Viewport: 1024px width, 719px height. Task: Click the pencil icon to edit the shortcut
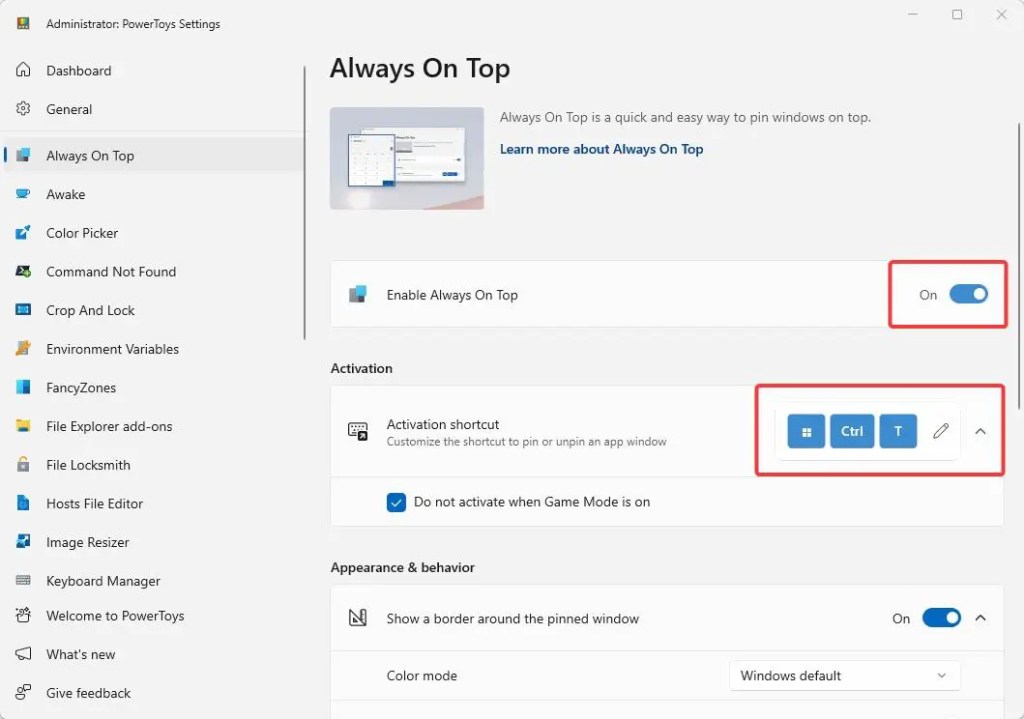[940, 431]
